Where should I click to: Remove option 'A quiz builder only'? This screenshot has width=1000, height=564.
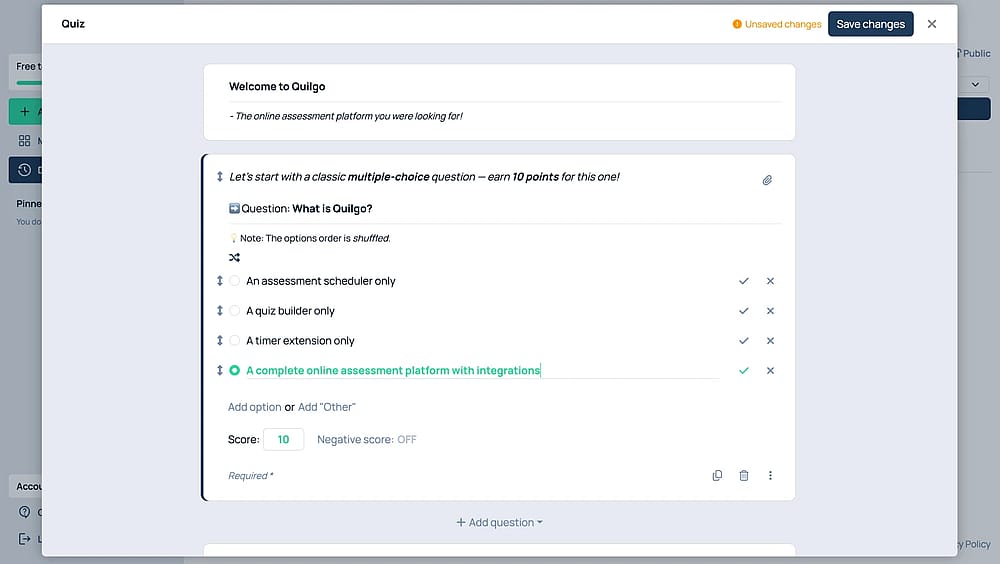tap(770, 311)
